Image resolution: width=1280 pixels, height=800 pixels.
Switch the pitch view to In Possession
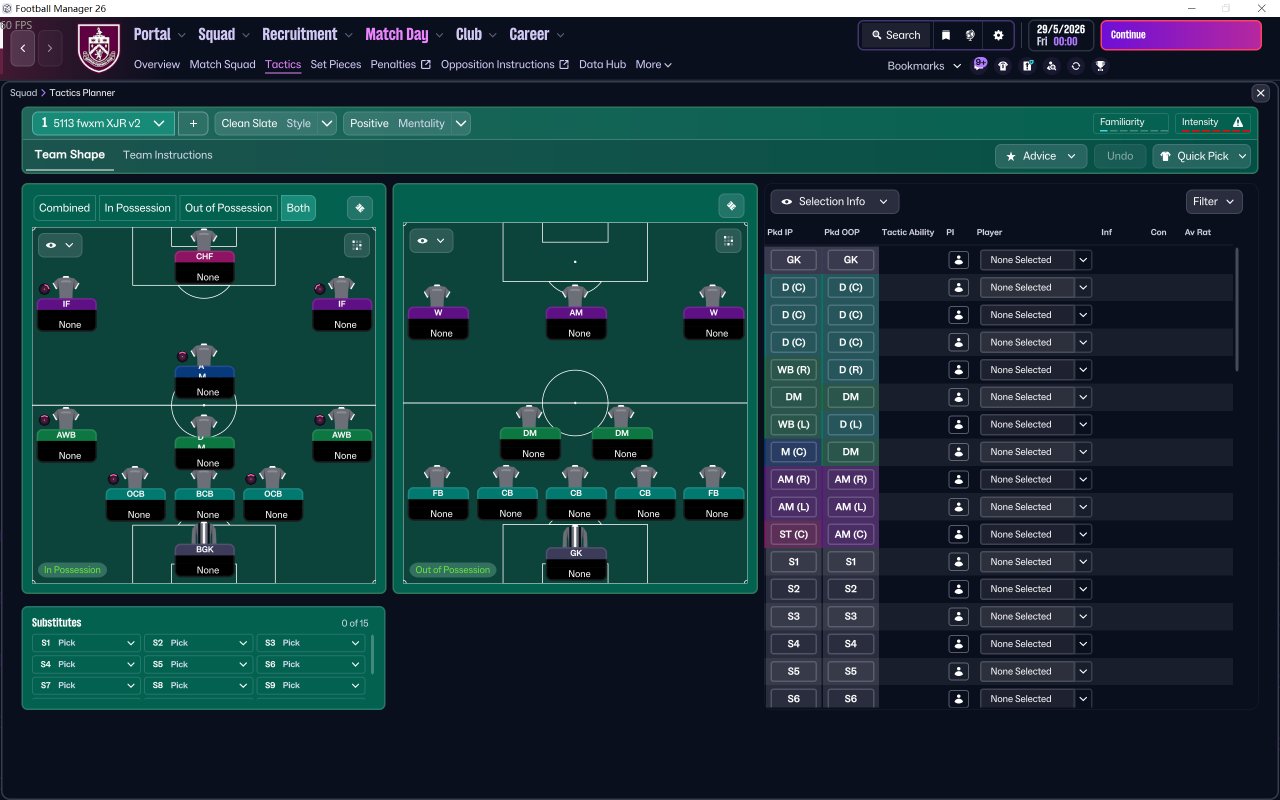pyautogui.click(x=137, y=208)
